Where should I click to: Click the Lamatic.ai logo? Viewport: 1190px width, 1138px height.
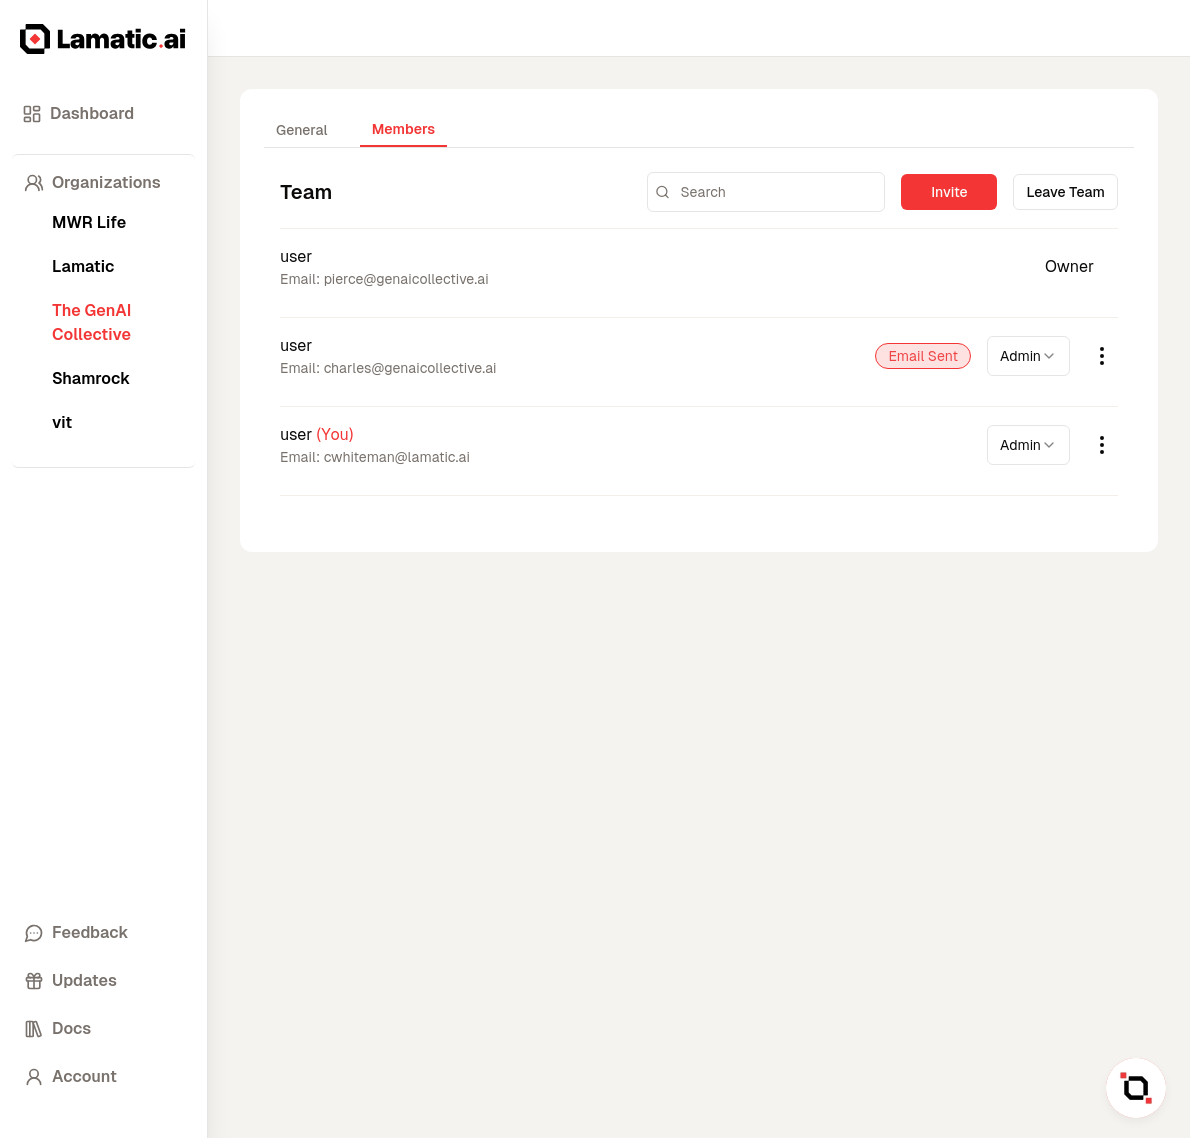(103, 39)
